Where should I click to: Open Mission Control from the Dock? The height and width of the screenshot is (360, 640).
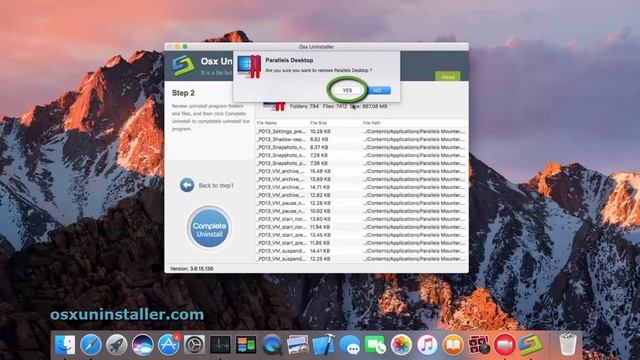[x=246, y=345]
